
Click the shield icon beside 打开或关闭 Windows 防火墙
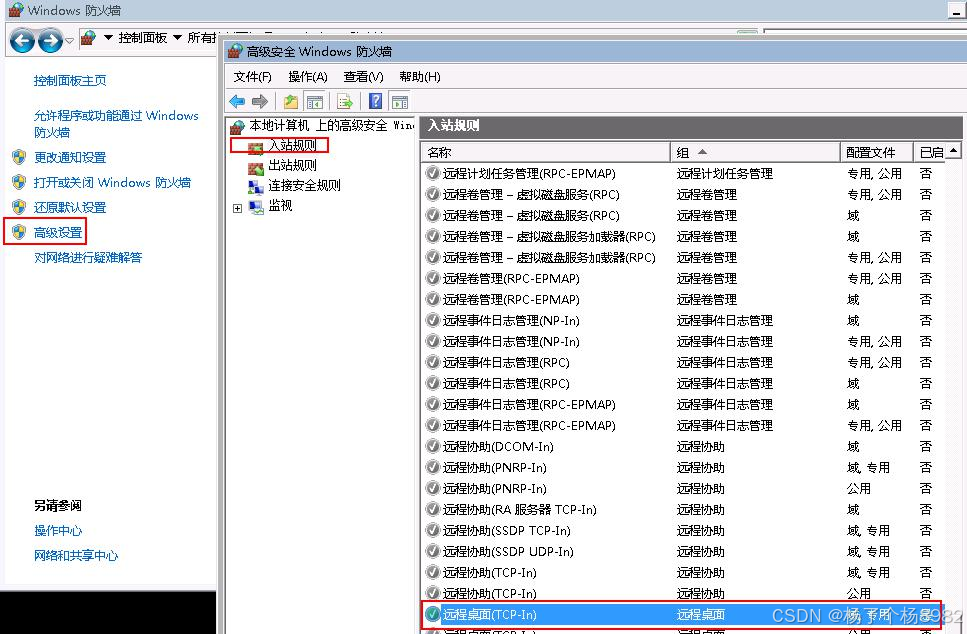pyautogui.click(x=19, y=182)
